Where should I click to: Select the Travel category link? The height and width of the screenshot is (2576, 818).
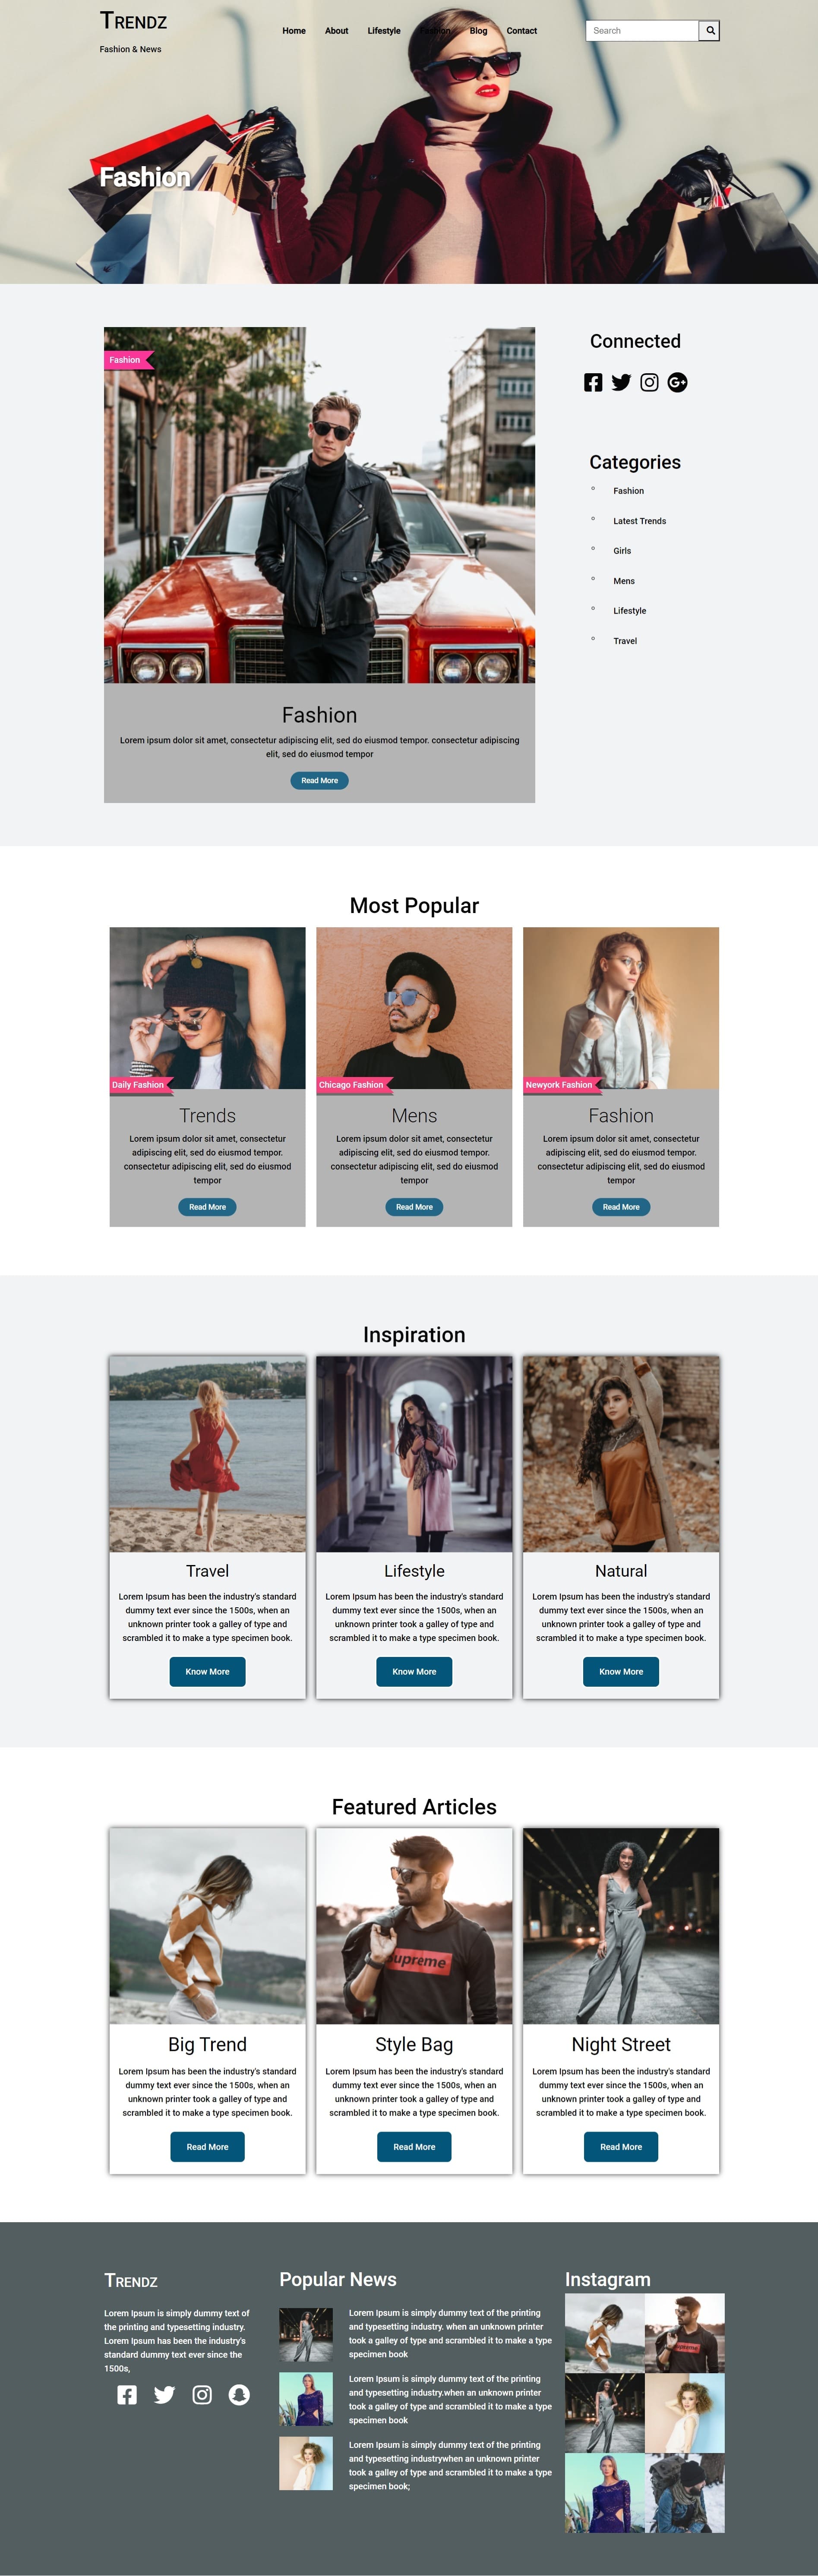(x=625, y=641)
